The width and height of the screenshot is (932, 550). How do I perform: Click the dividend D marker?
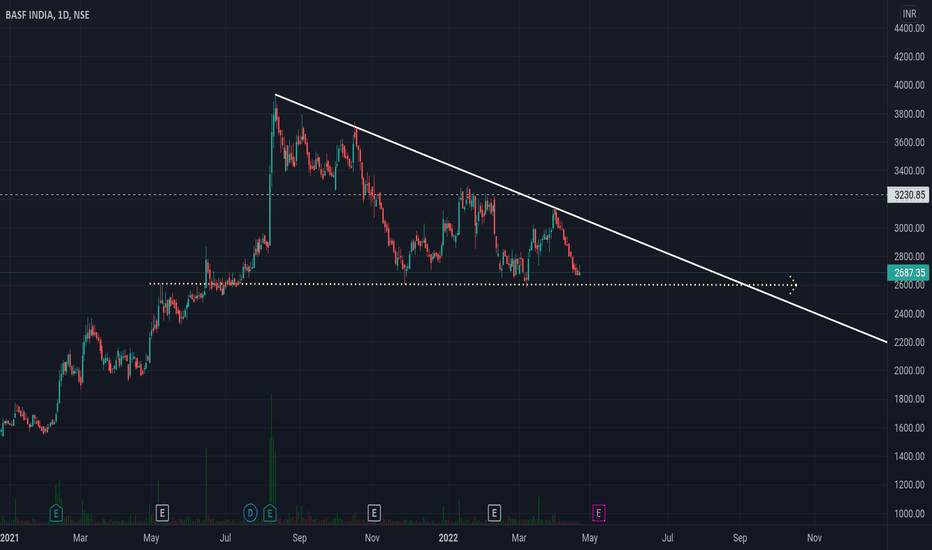click(x=250, y=513)
